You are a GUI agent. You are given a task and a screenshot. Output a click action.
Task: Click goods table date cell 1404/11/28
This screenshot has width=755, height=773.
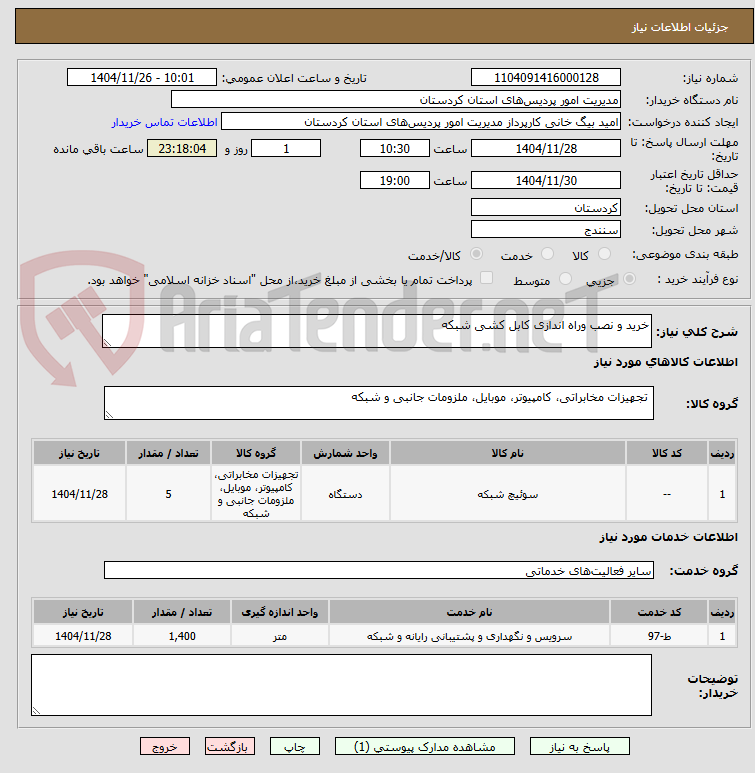[79, 494]
